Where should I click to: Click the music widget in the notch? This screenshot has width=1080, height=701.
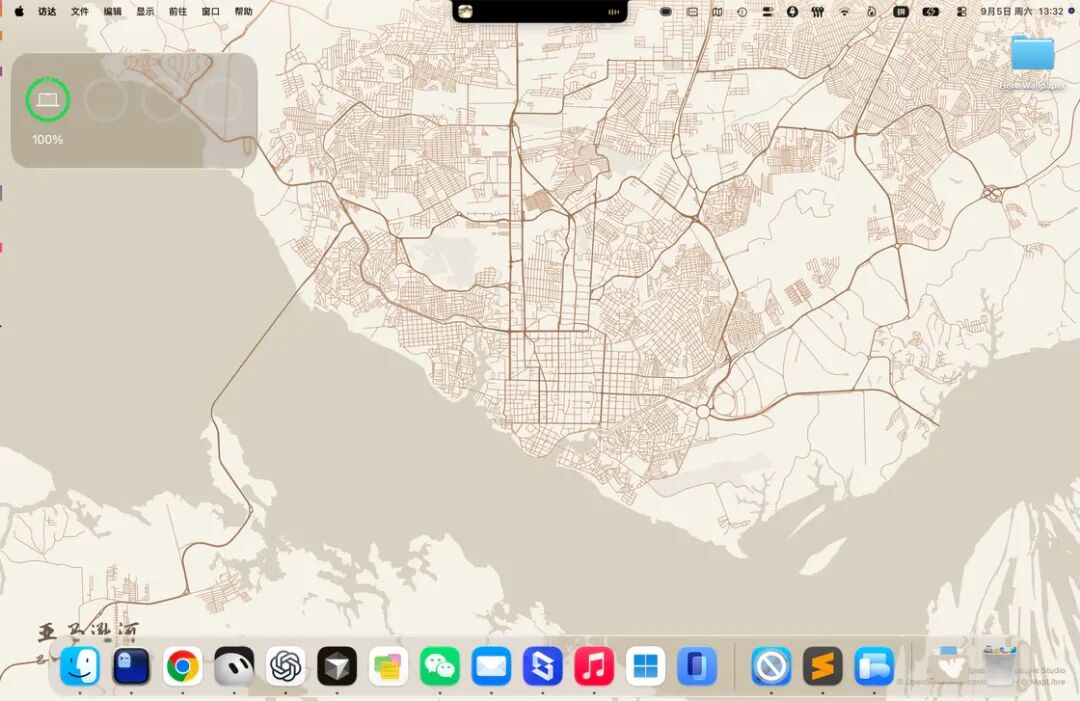(x=539, y=12)
